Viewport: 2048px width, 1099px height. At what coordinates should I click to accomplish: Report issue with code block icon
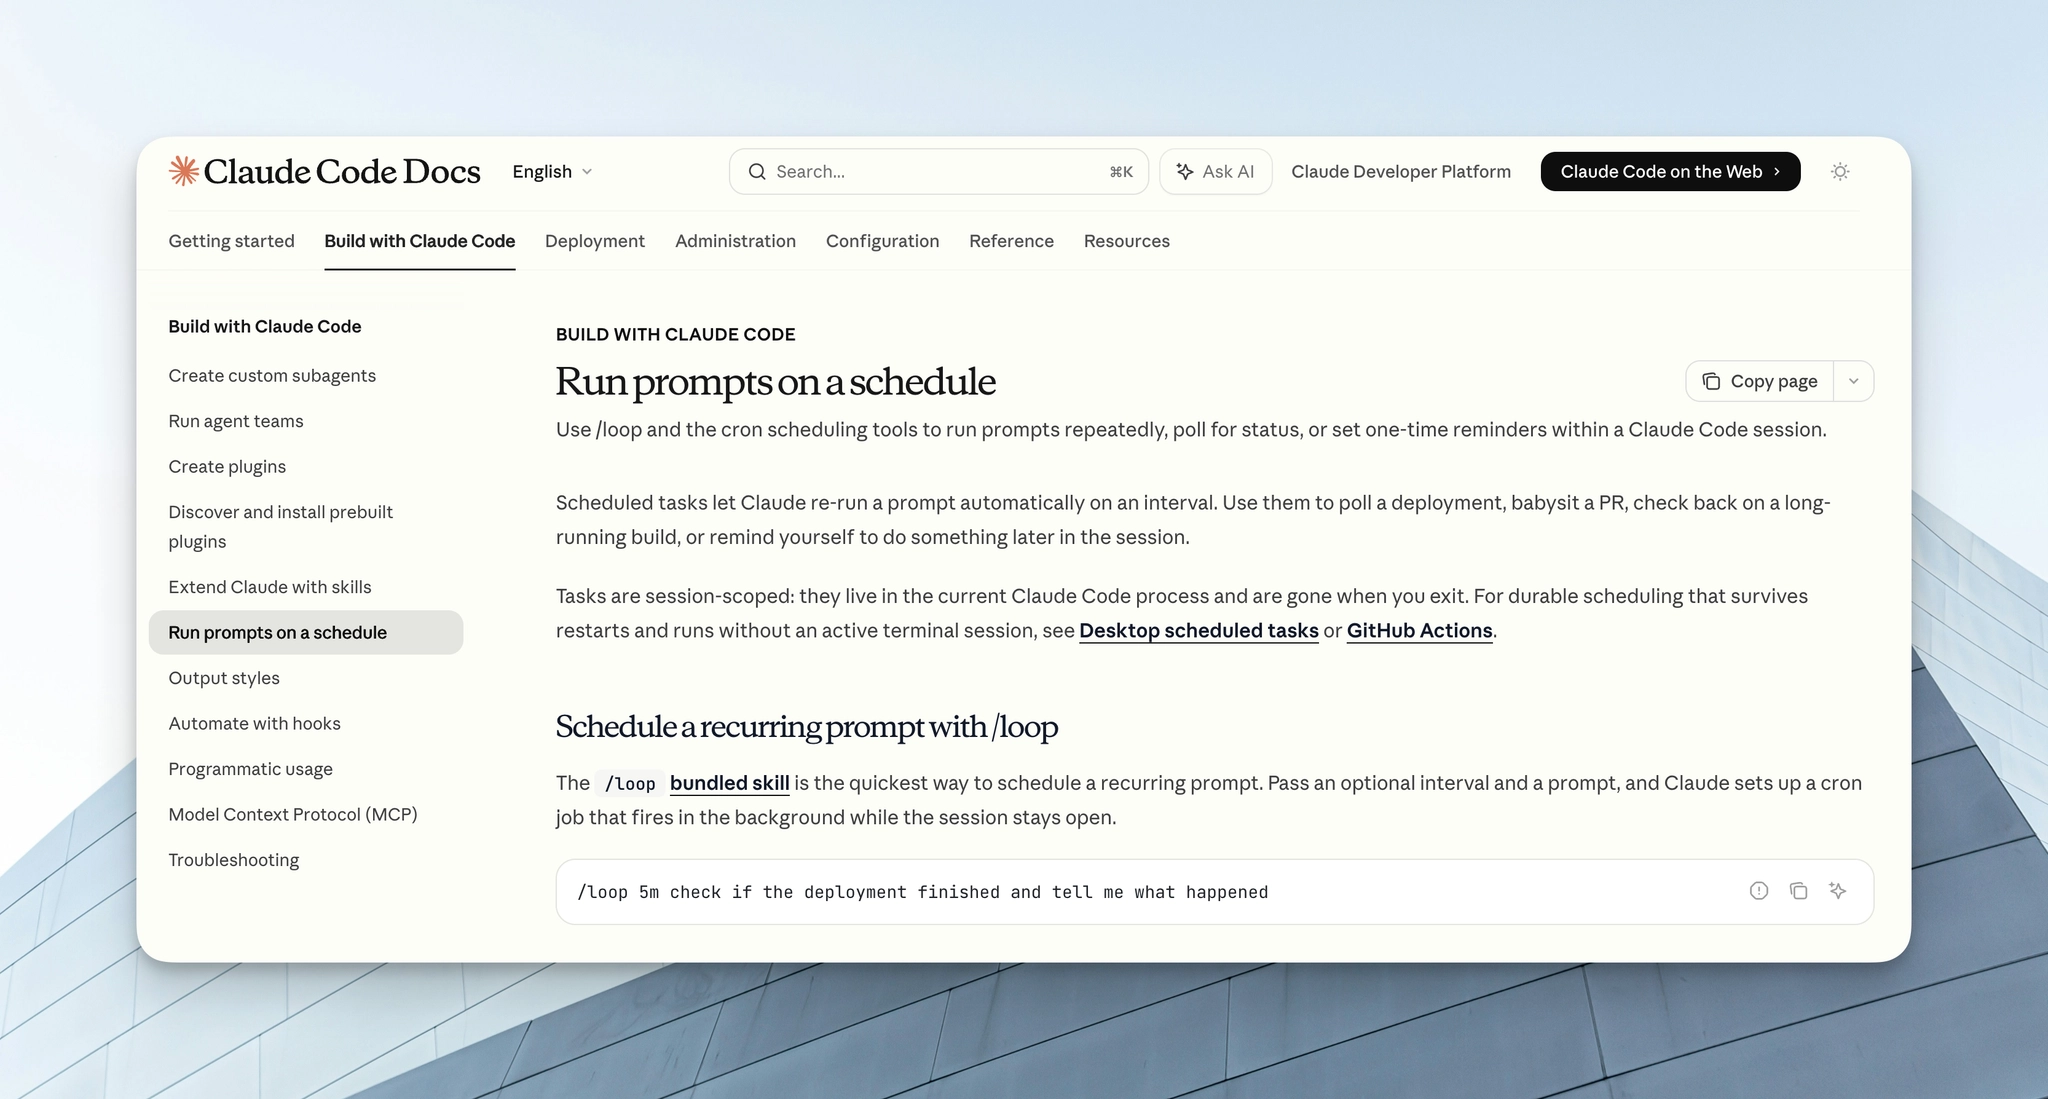pyautogui.click(x=1758, y=891)
